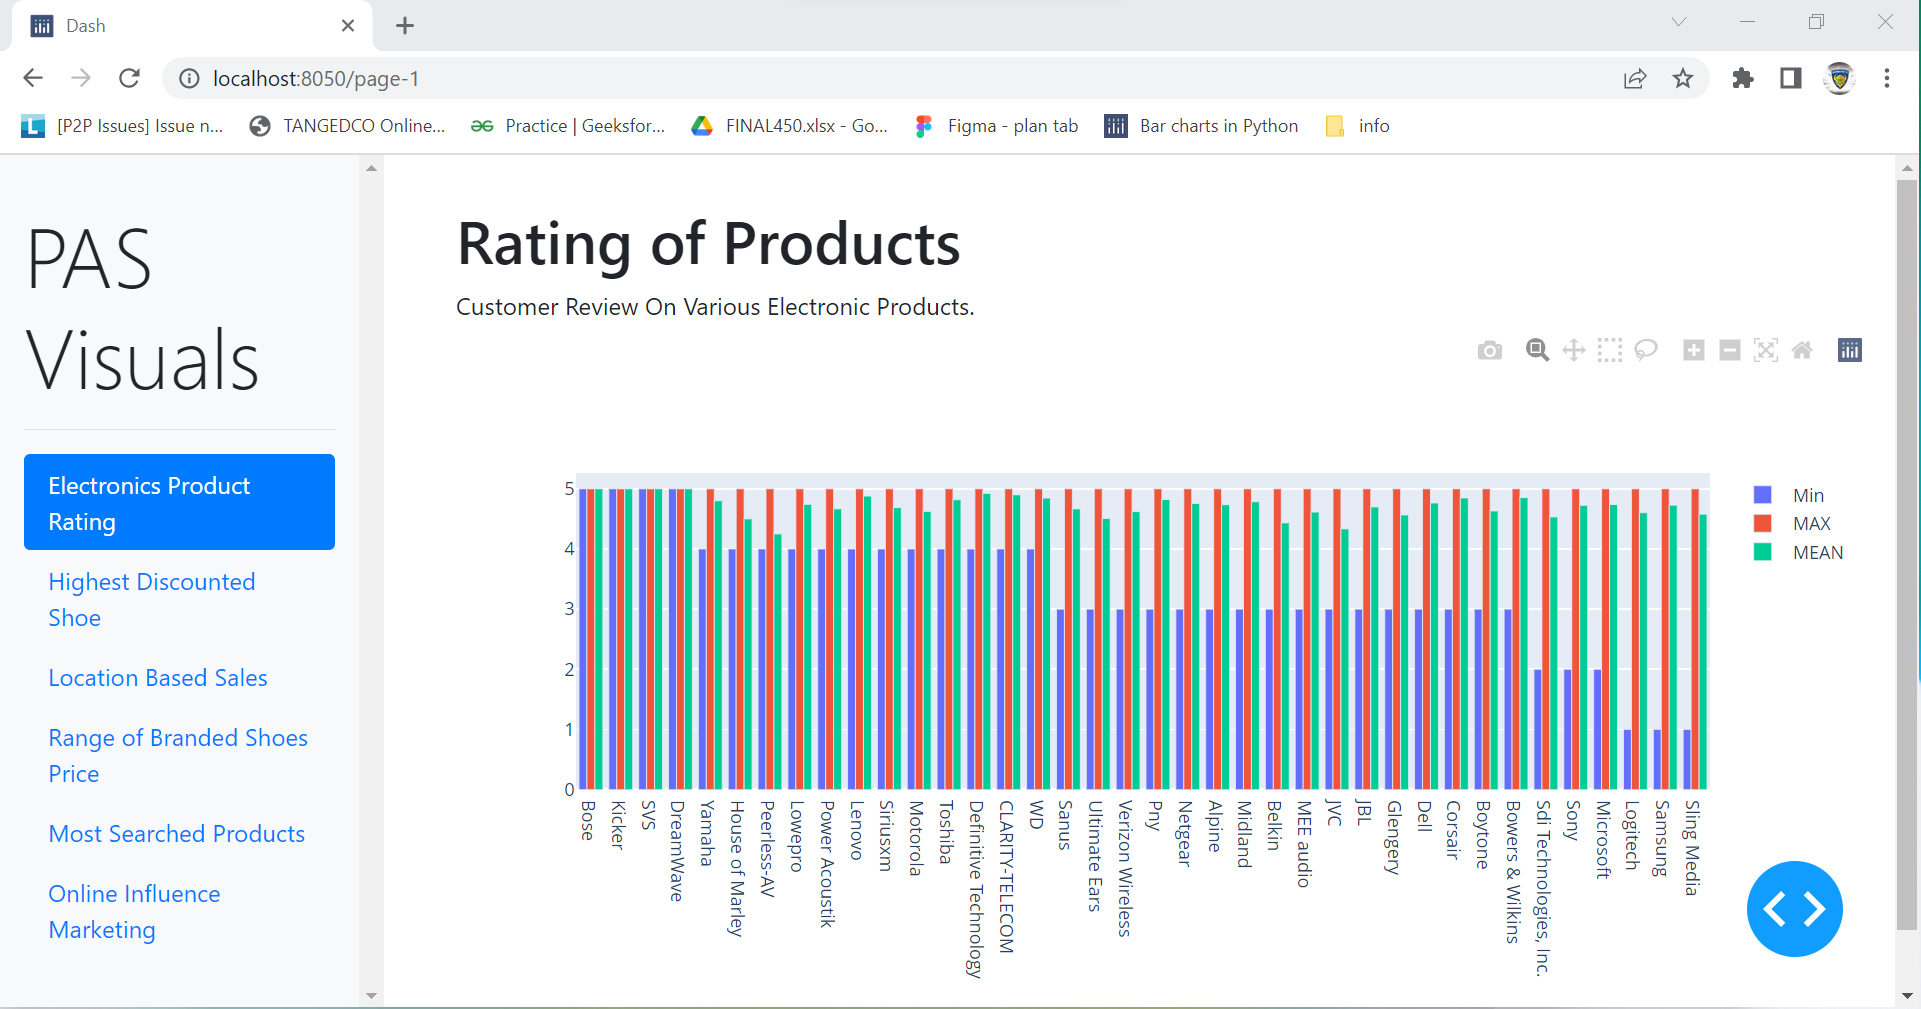The image size is (1921, 1009).
Task: Click sidebar scrollbar down arrow
Action: [x=371, y=996]
